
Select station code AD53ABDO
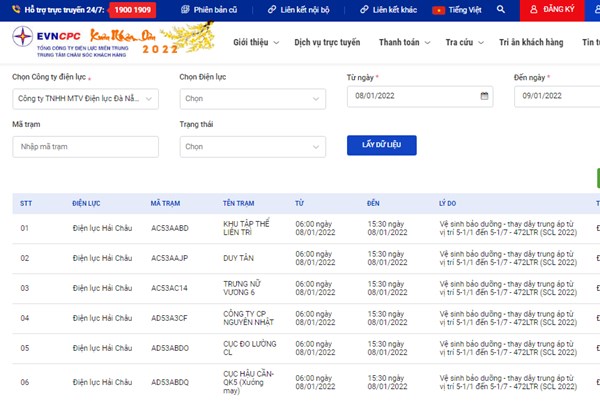coord(170,348)
